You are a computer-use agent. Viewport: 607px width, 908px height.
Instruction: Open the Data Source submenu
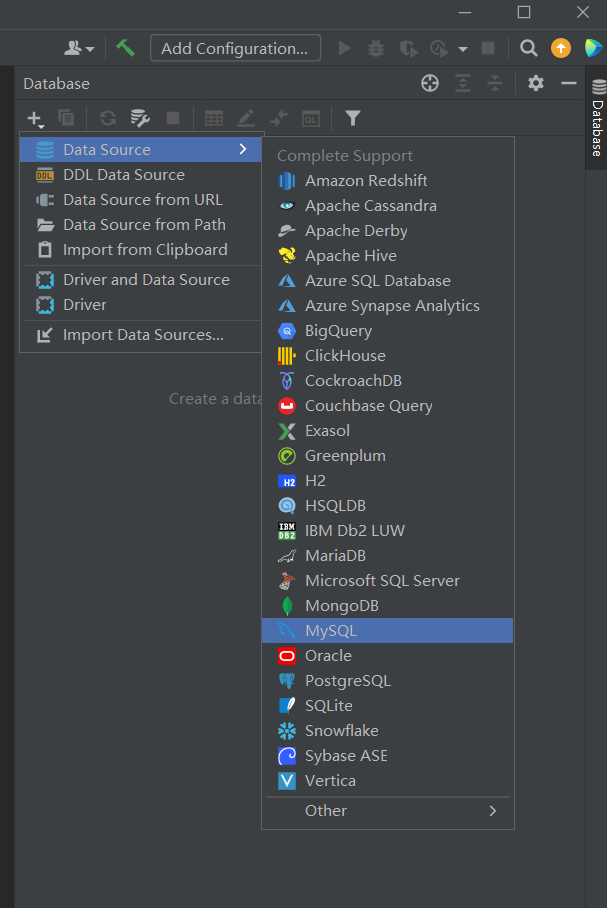pyautogui.click(x=141, y=149)
